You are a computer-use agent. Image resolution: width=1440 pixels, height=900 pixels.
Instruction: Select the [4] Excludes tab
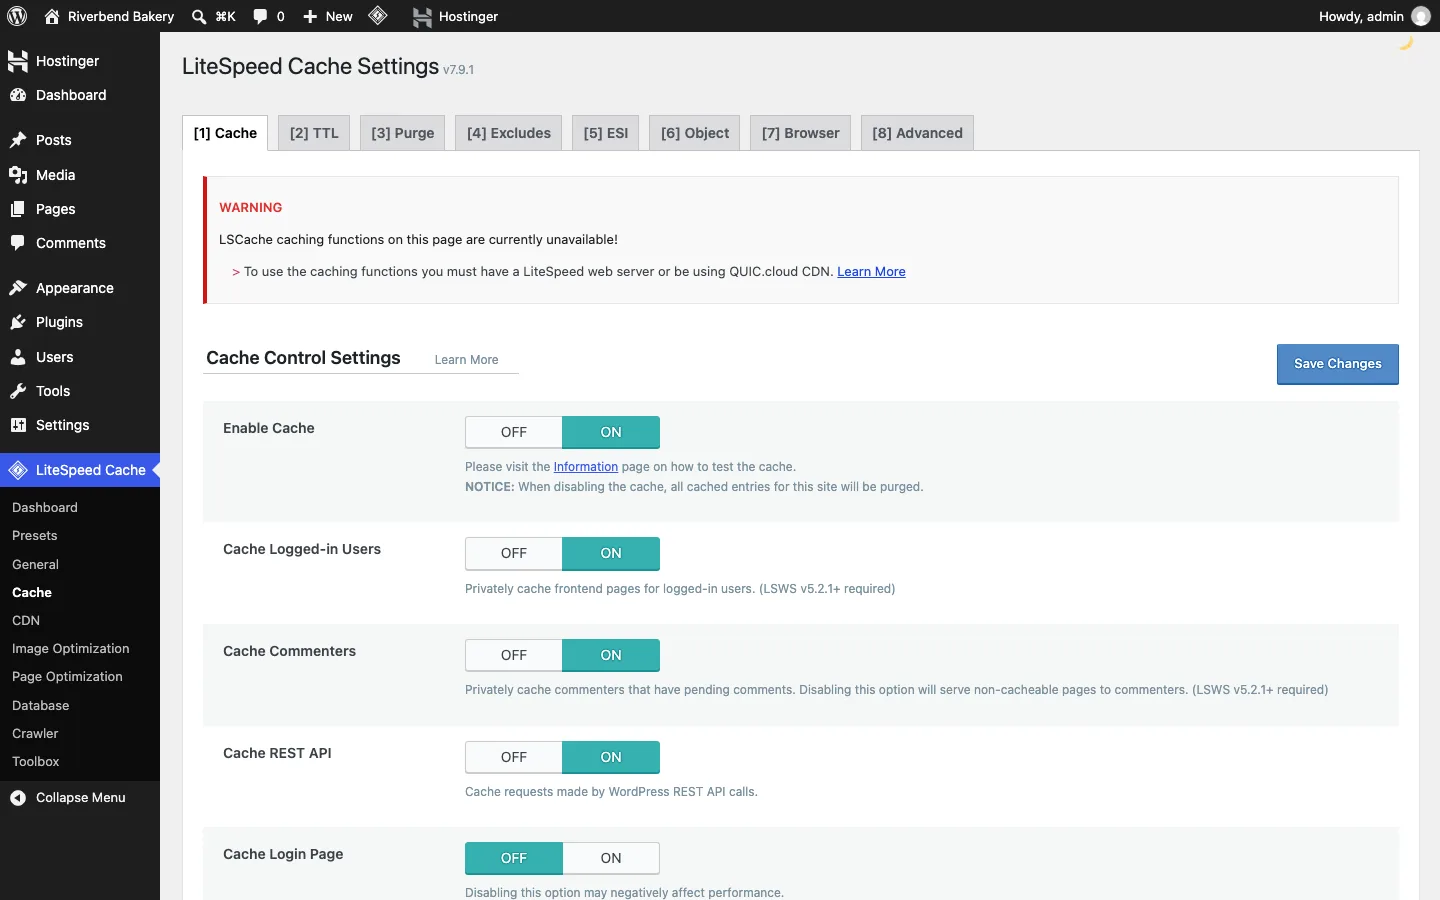509,133
